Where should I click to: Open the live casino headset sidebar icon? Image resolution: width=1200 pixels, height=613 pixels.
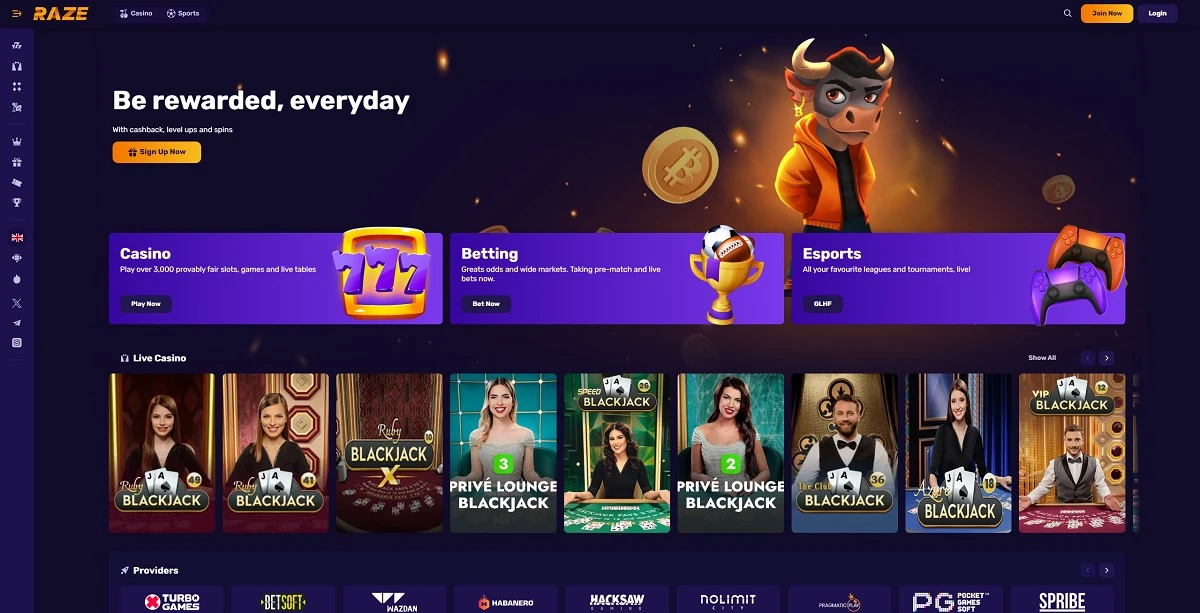[16, 66]
